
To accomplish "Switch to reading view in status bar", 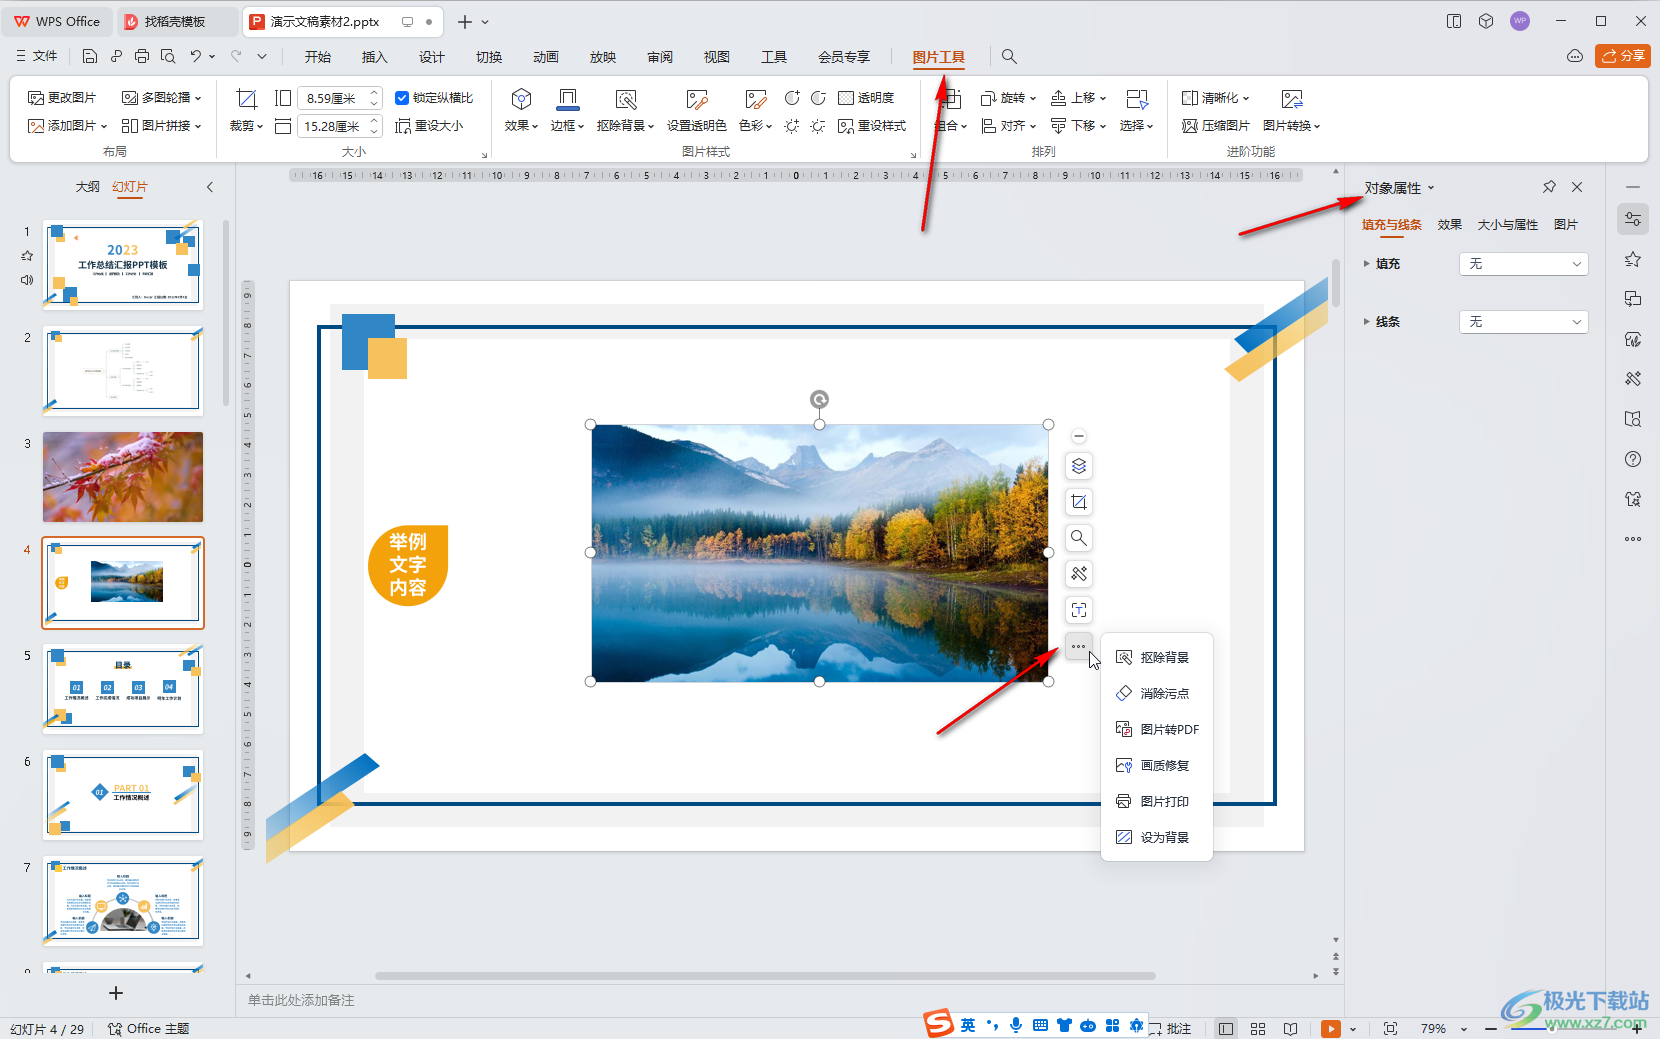I will pos(1291,1028).
